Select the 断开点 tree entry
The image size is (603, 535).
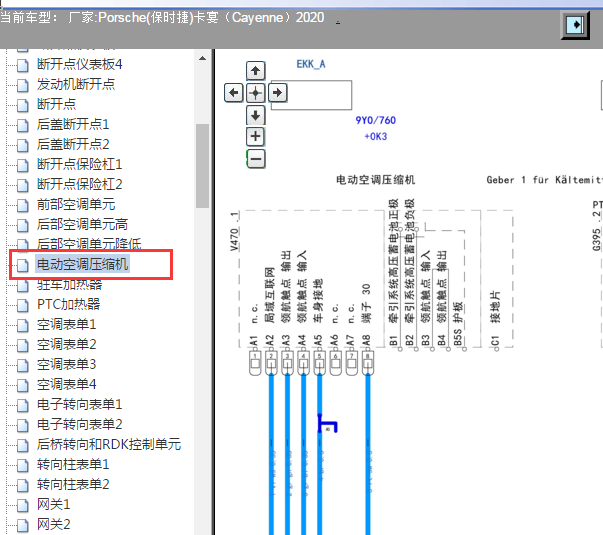tap(56, 104)
